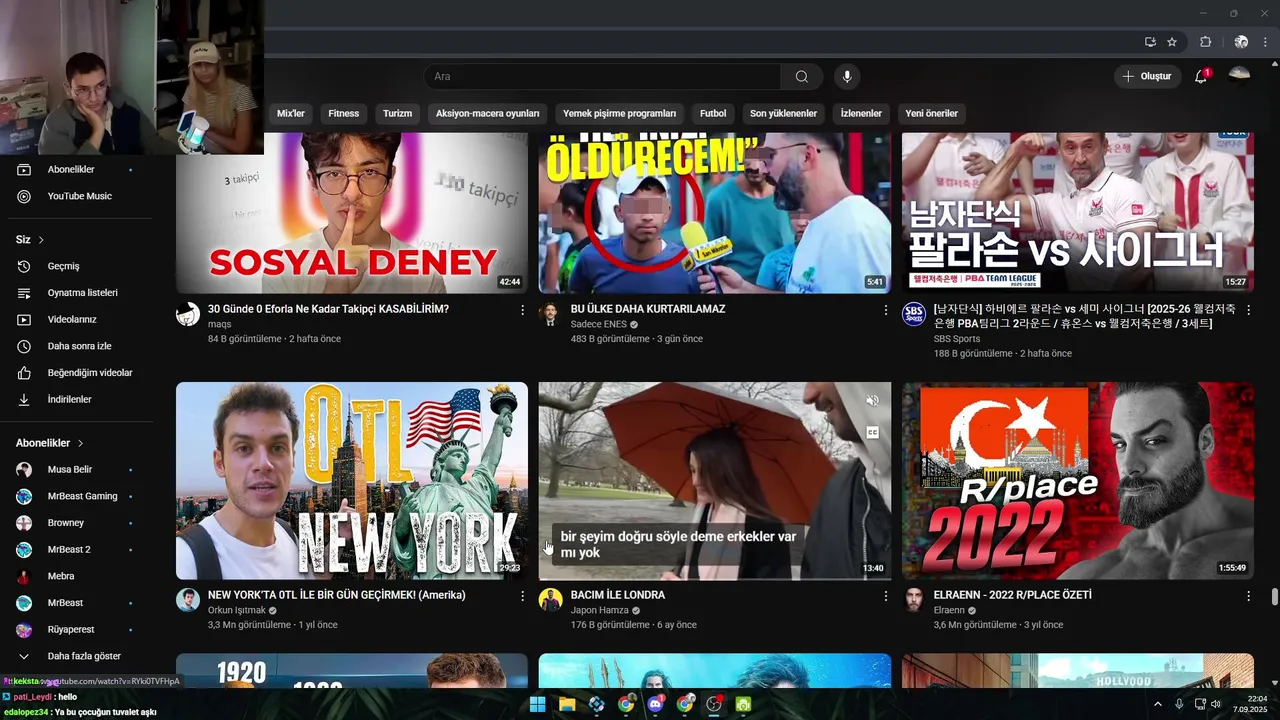Open YouTube notifications bell
1280x720 pixels.
click(1201, 77)
